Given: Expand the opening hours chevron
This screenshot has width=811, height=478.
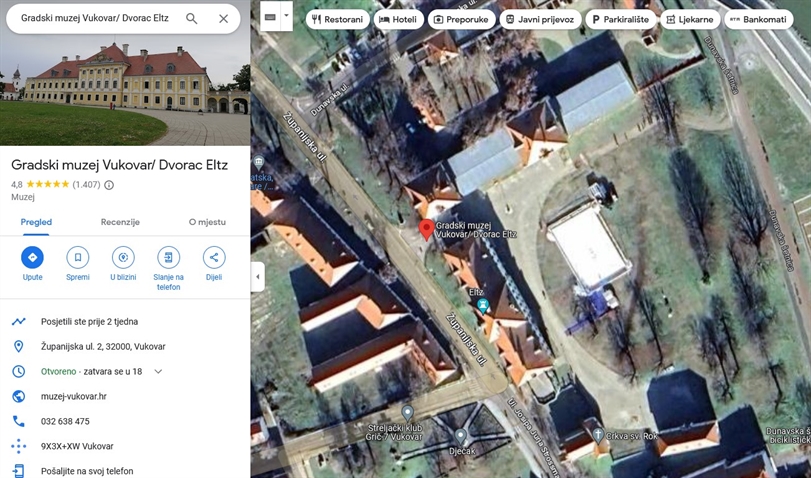Looking at the screenshot, I should point(158,371).
